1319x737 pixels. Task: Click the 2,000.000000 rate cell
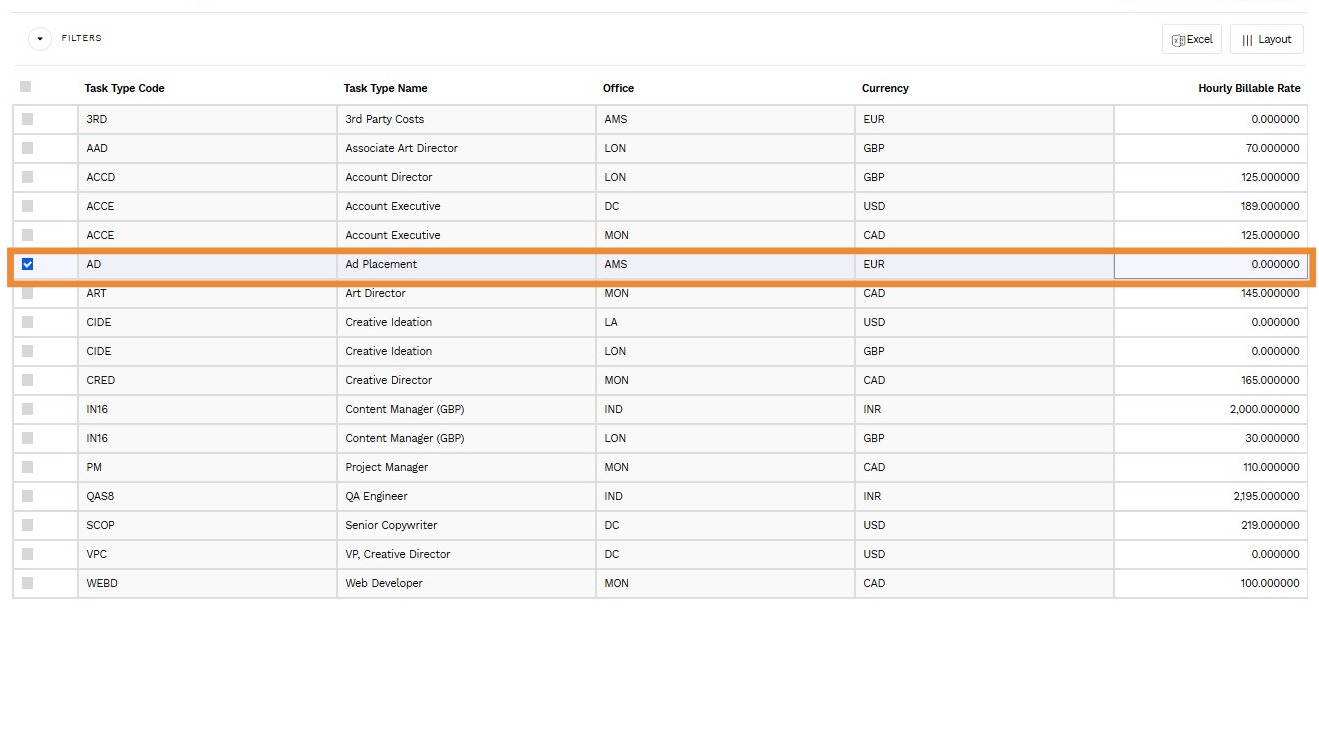tap(1210, 409)
